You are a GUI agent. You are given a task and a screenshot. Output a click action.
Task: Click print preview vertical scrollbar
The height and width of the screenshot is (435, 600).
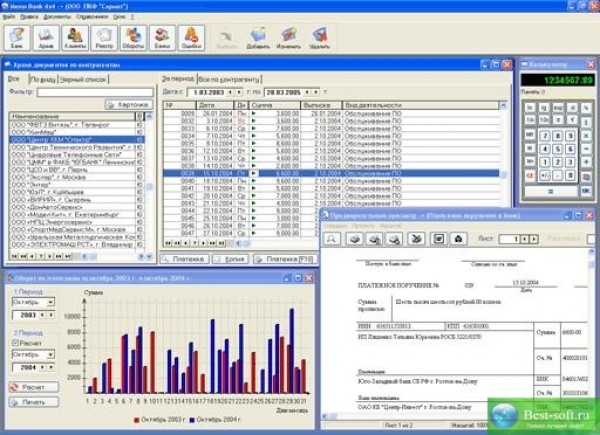(x=592, y=329)
